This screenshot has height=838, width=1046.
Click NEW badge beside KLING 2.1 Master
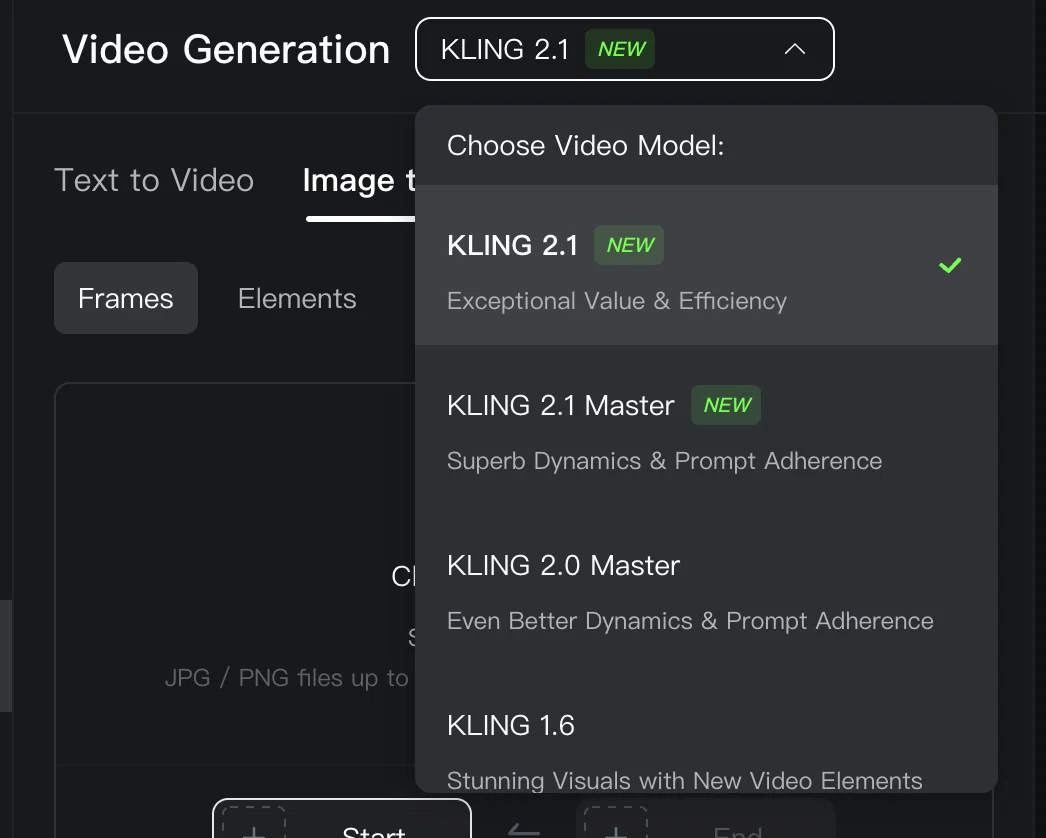pyautogui.click(x=726, y=405)
